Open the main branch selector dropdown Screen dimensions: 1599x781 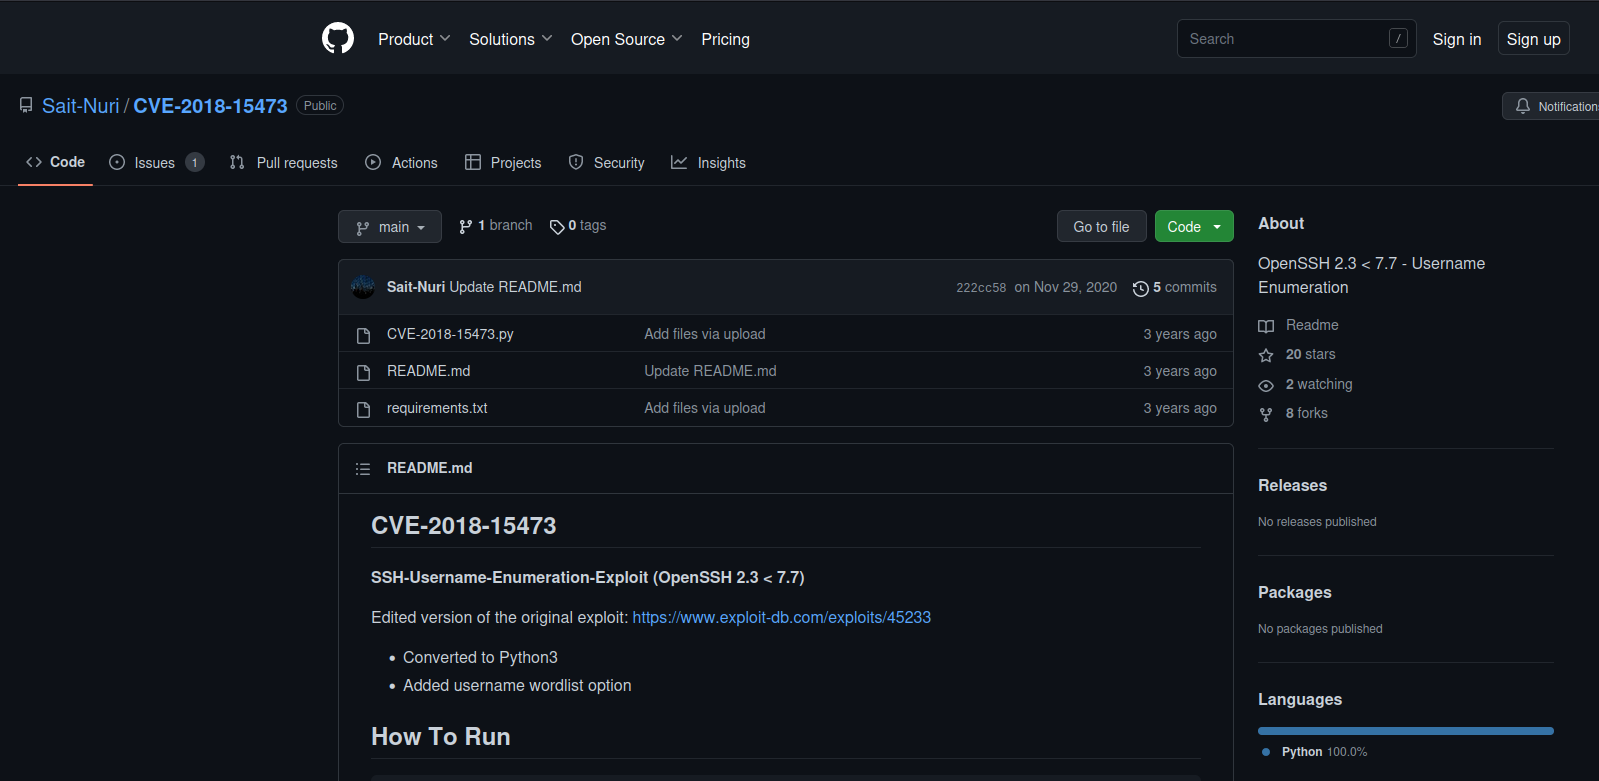point(390,227)
